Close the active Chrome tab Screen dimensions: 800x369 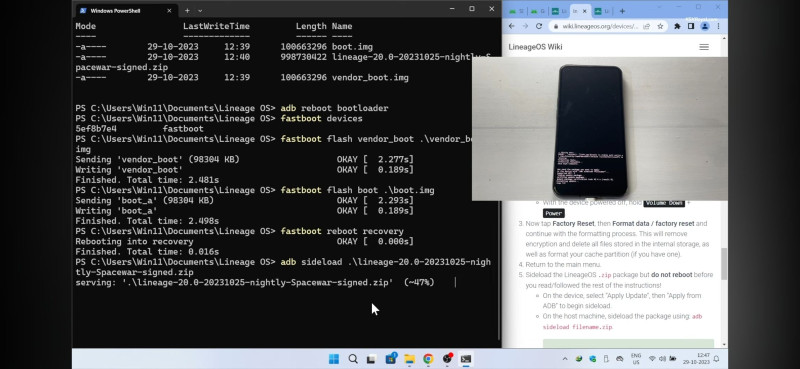tap(585, 11)
